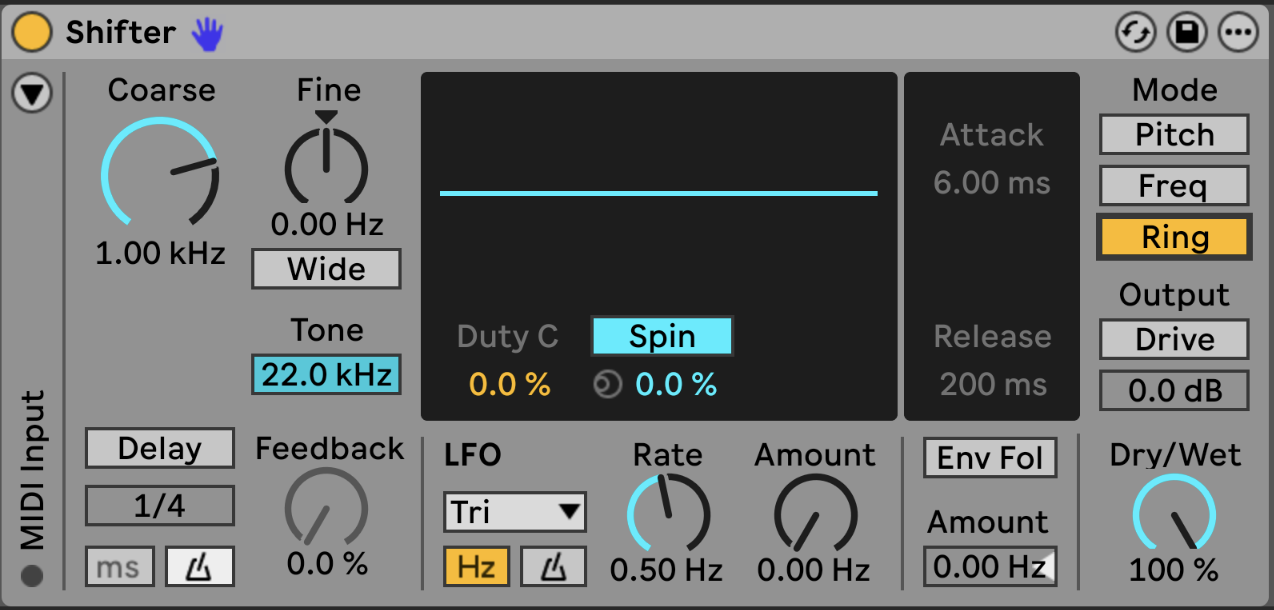Click the Dry/Wet knob

1174,515
